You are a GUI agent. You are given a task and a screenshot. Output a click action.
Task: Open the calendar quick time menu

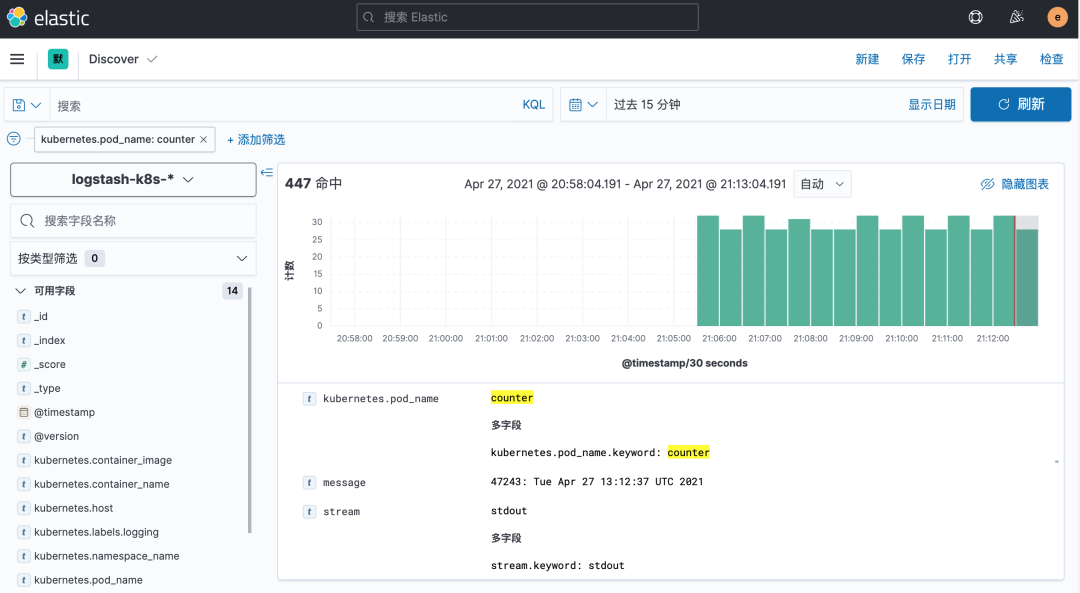point(583,105)
